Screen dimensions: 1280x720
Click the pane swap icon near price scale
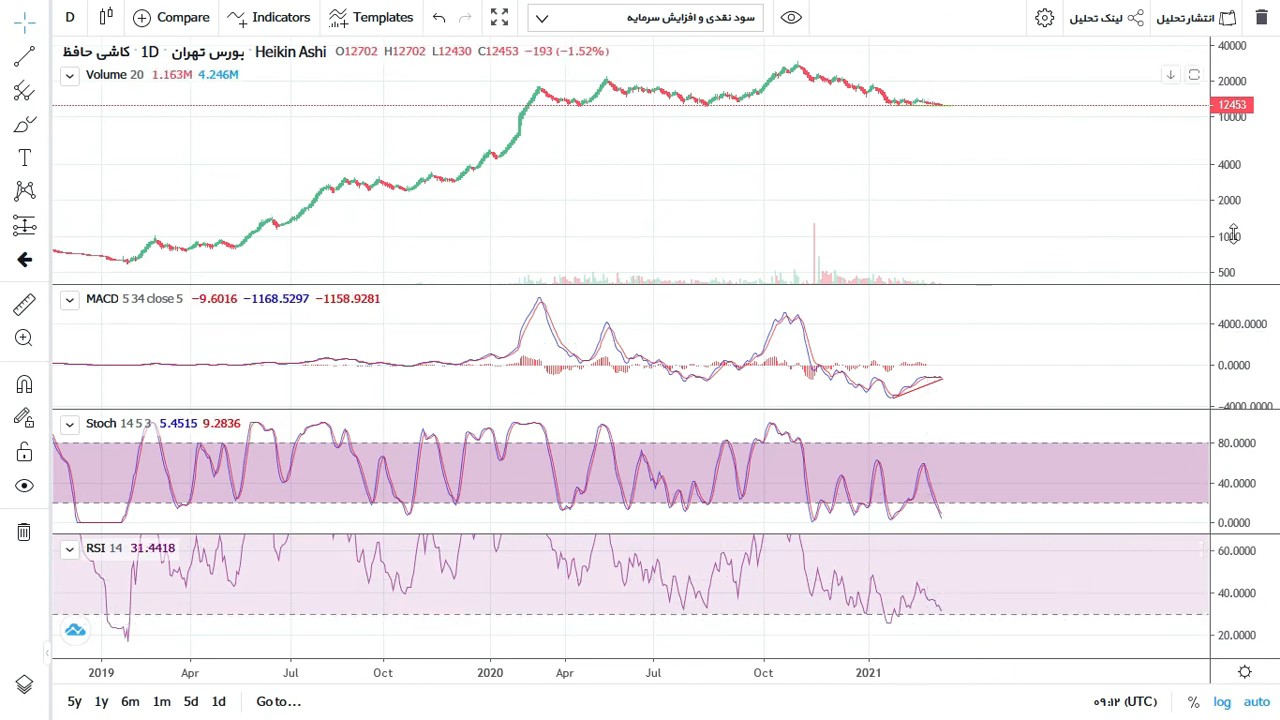coord(1194,75)
